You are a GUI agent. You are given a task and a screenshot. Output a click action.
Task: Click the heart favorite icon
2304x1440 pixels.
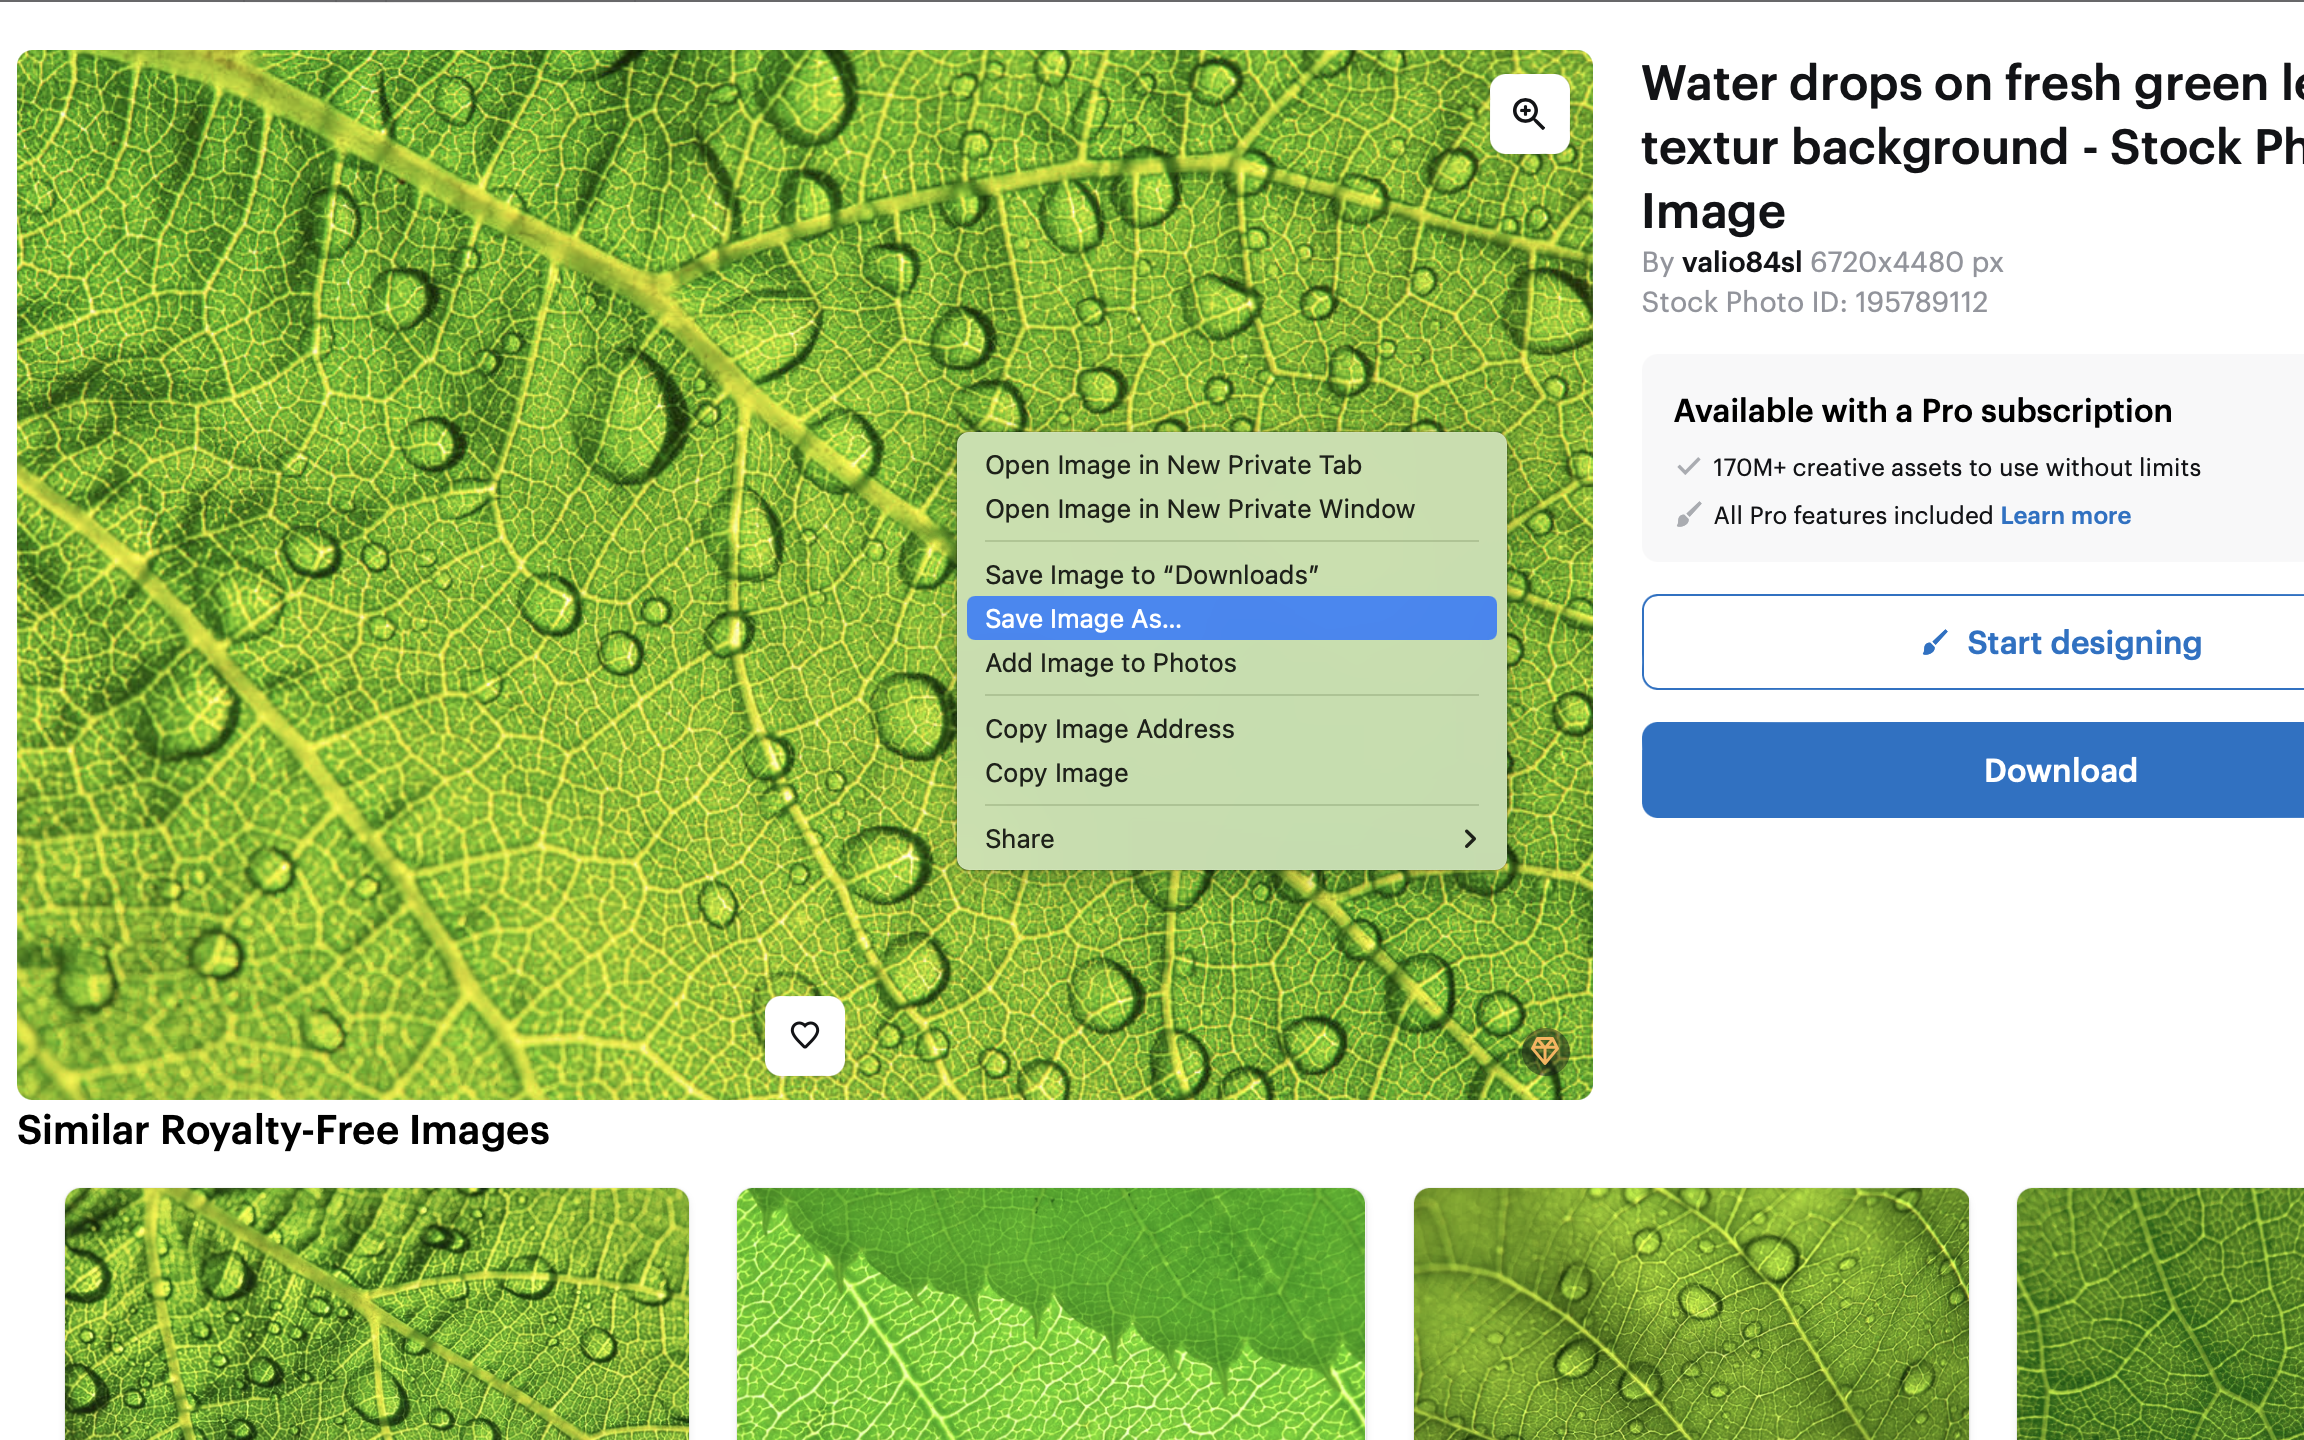(805, 1035)
